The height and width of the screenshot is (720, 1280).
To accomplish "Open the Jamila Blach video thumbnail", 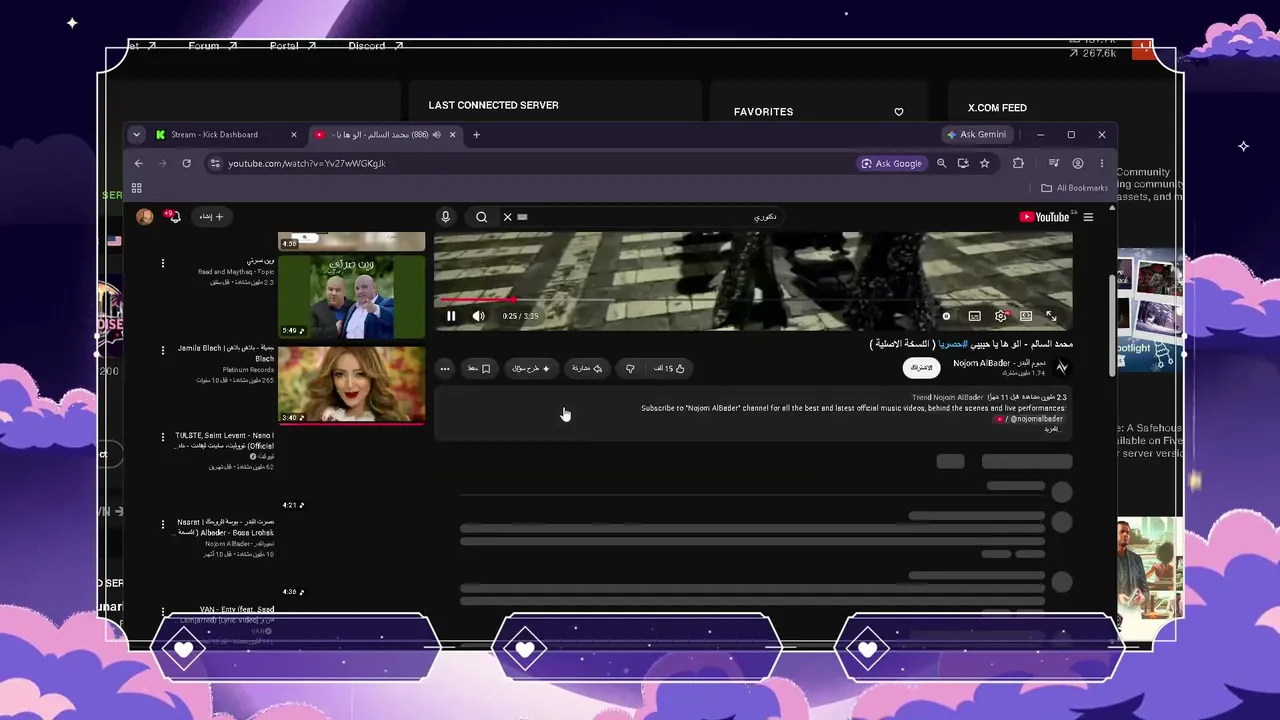I will [351, 385].
